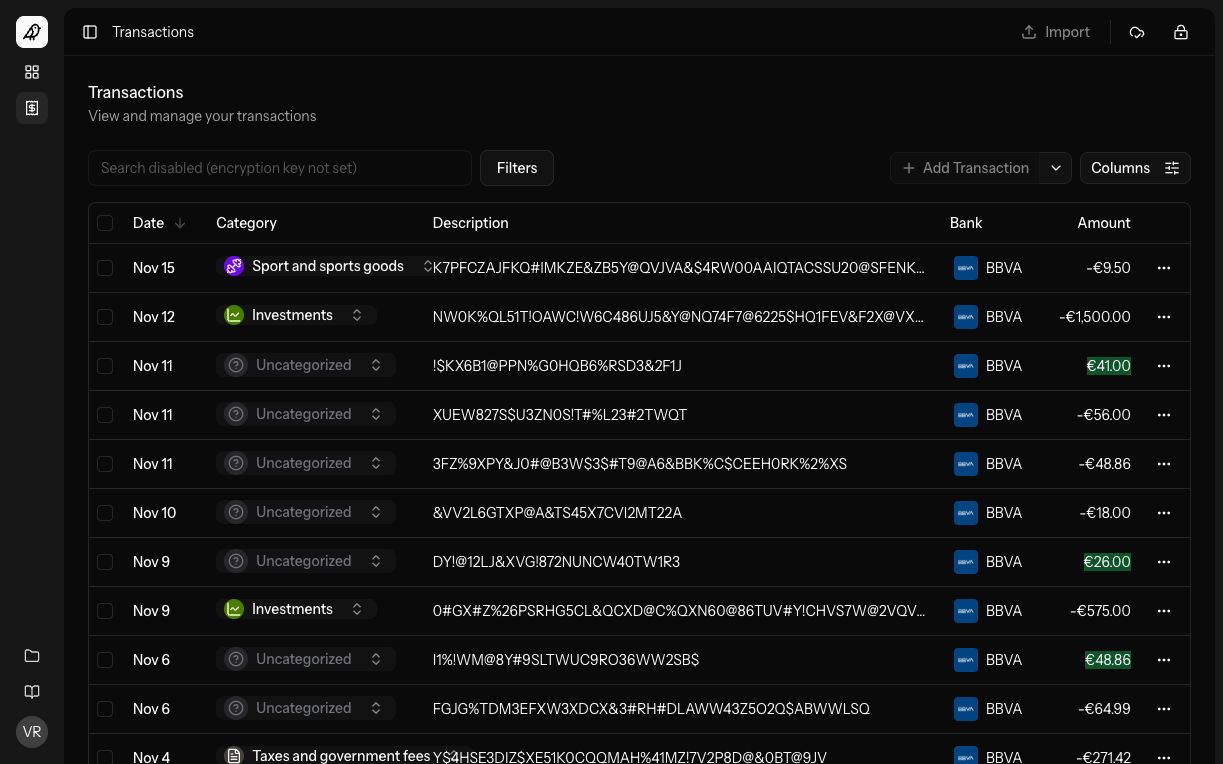Click the bird logo at the top left
1223x764 pixels.
coord(31,31)
